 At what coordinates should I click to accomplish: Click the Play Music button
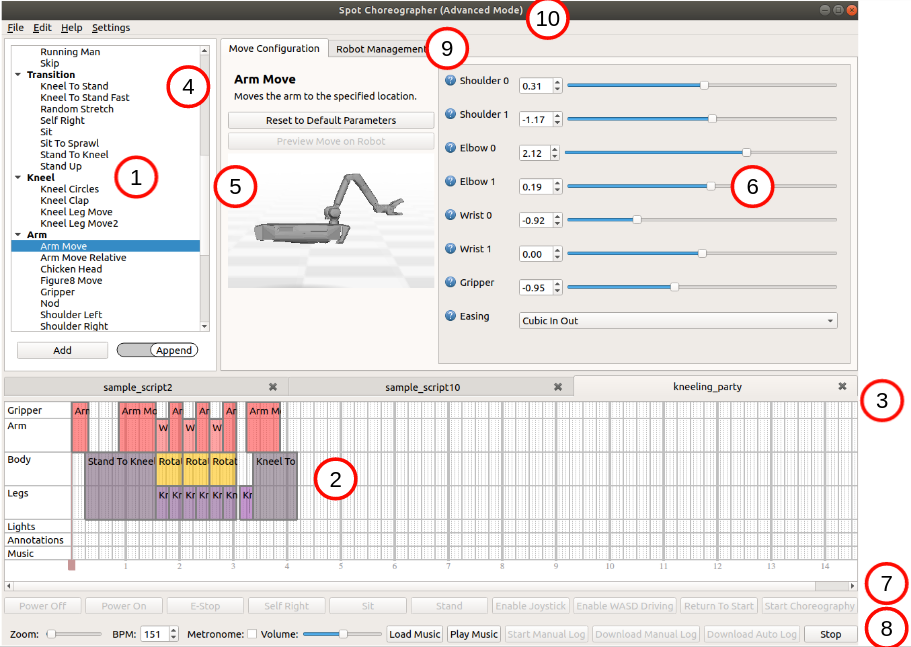click(x=474, y=634)
